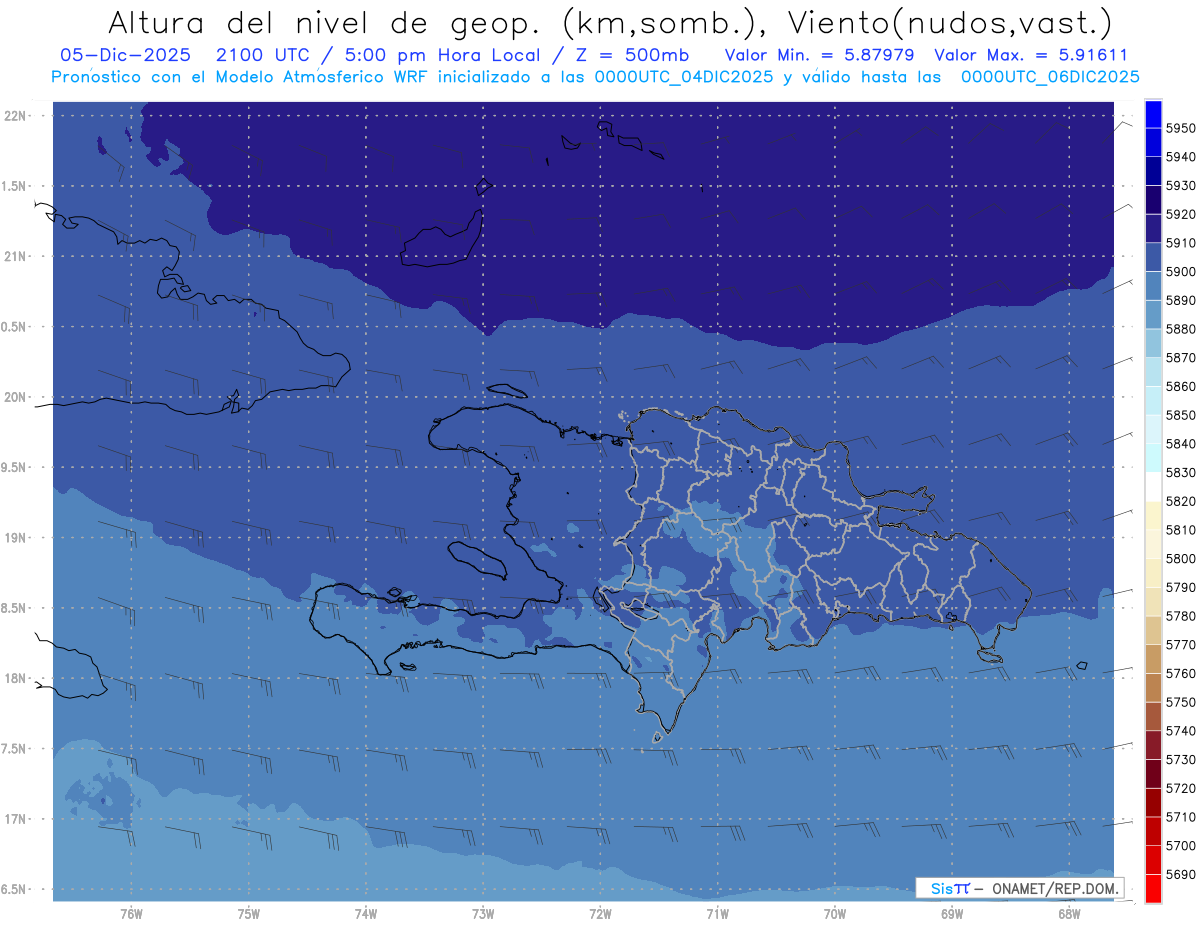Click the '8.5N' latitude label
The width and height of the screenshot is (1200, 927).
(x=14, y=608)
